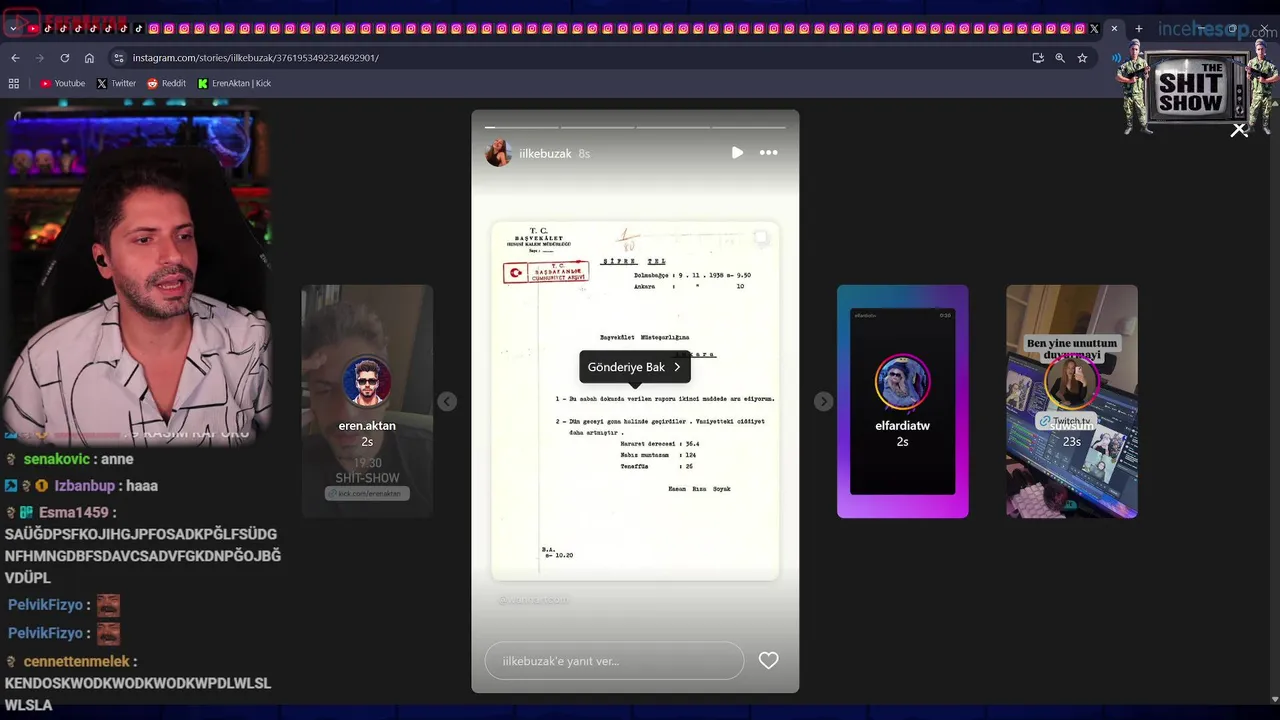This screenshot has width=1280, height=720.
Task: Close the Instagram story viewer
Action: 1239,129
